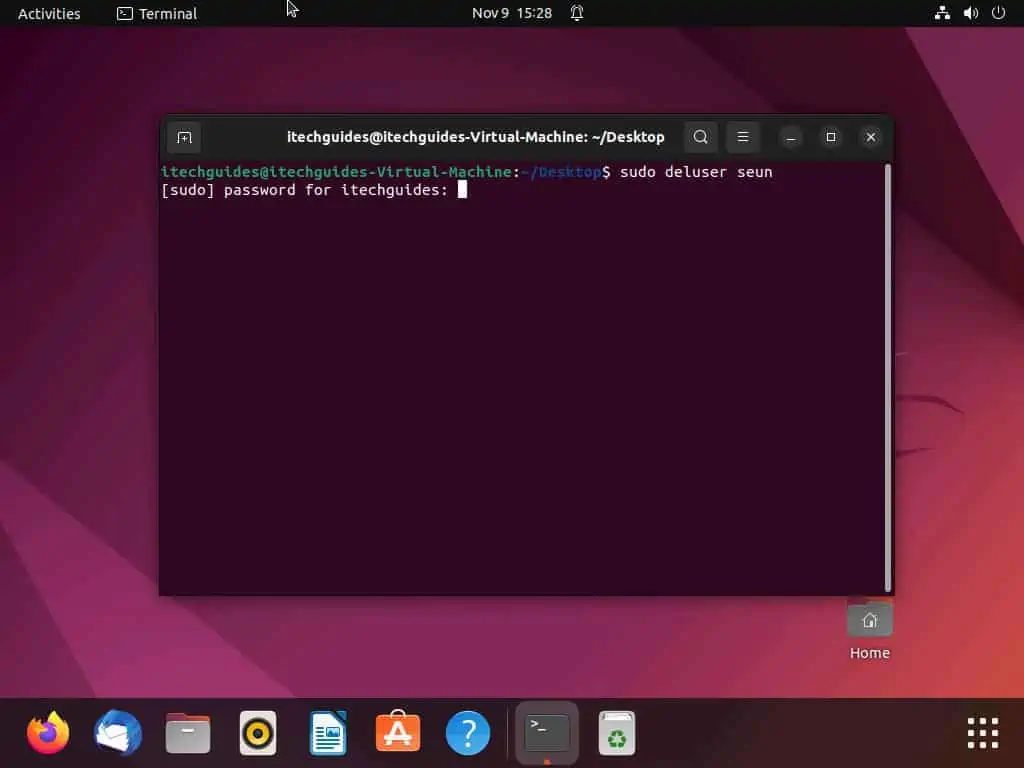Open the Help icon in dock
This screenshot has width=1024, height=768.
click(468, 733)
